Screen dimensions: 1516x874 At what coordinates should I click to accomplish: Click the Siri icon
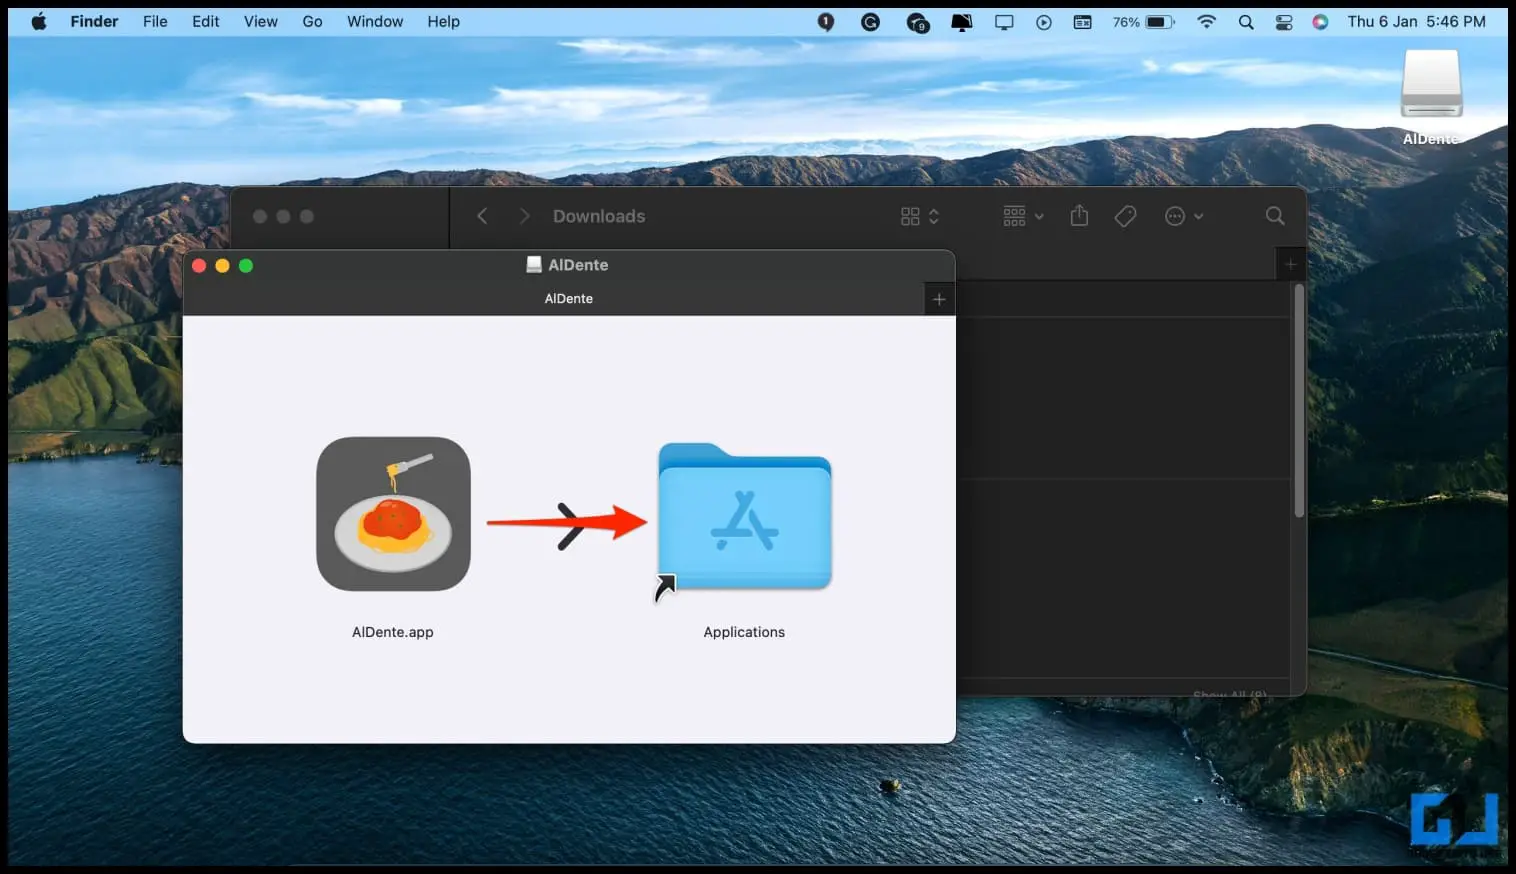pos(1320,21)
